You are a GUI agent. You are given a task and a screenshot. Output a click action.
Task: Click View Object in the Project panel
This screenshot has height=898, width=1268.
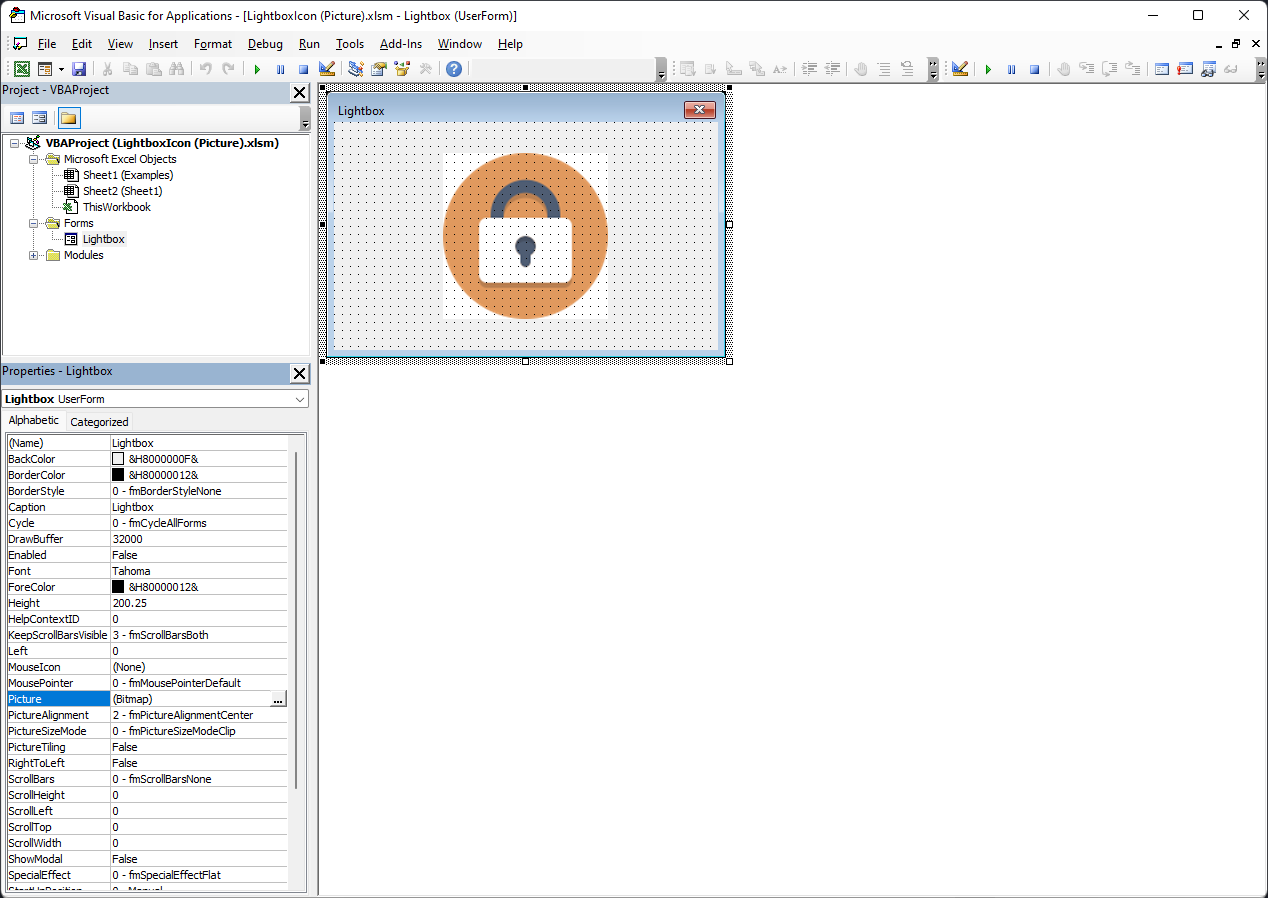point(39,118)
